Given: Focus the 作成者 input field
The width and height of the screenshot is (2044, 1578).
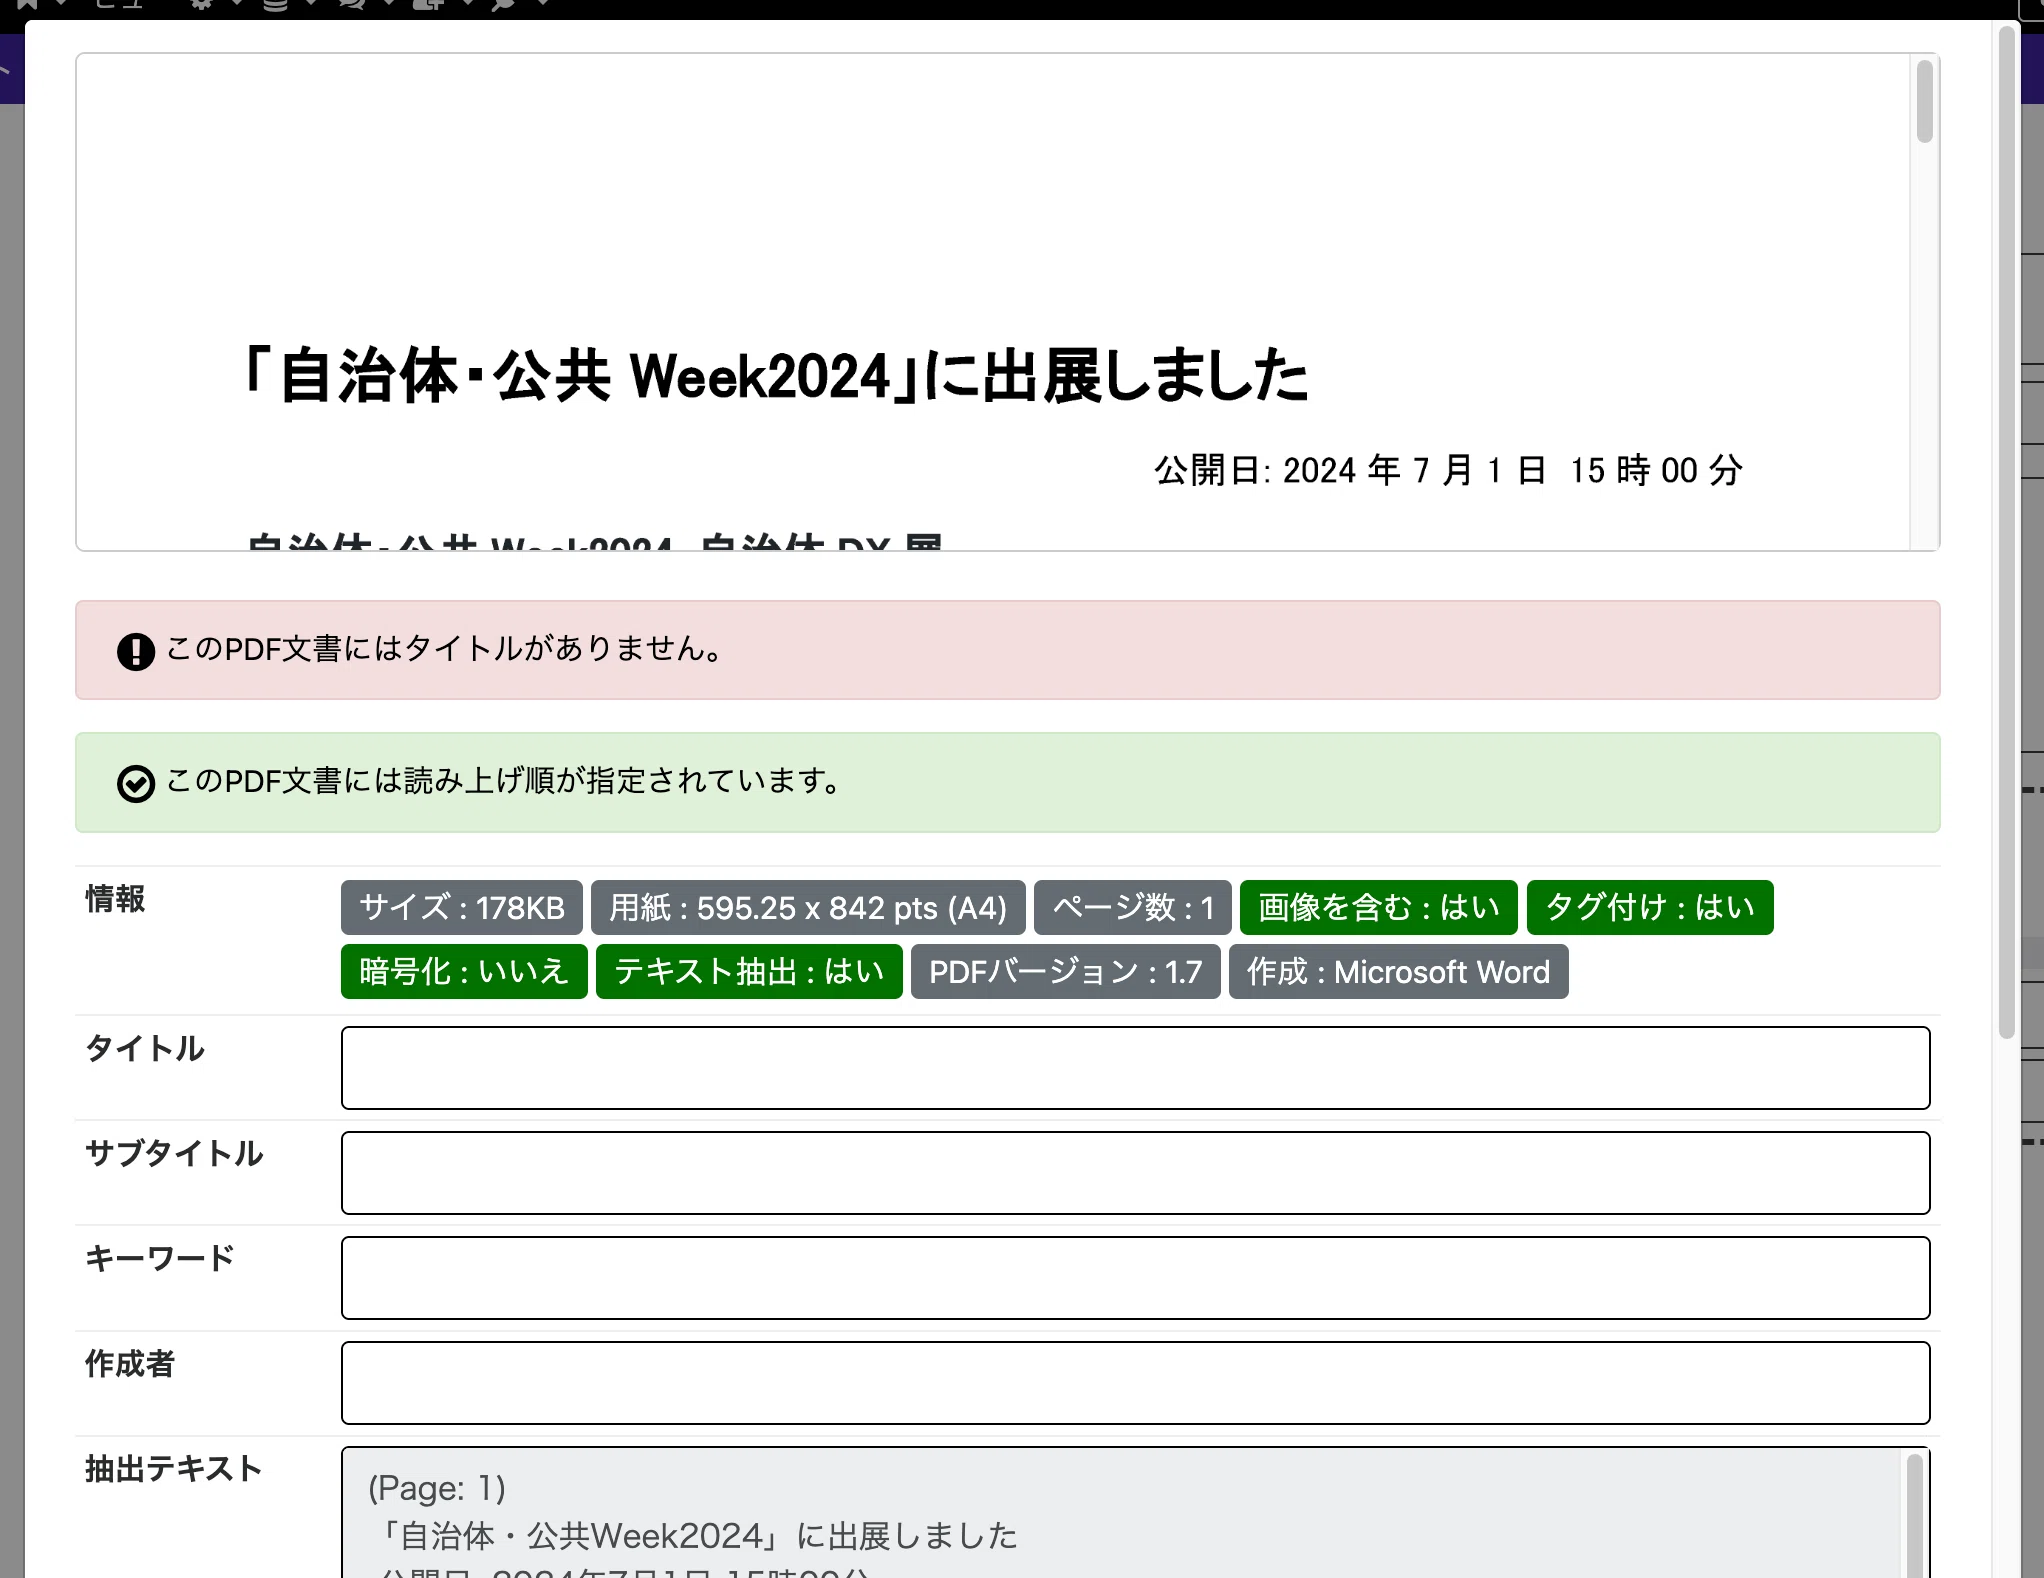Looking at the screenshot, I should pyautogui.click(x=1135, y=1383).
